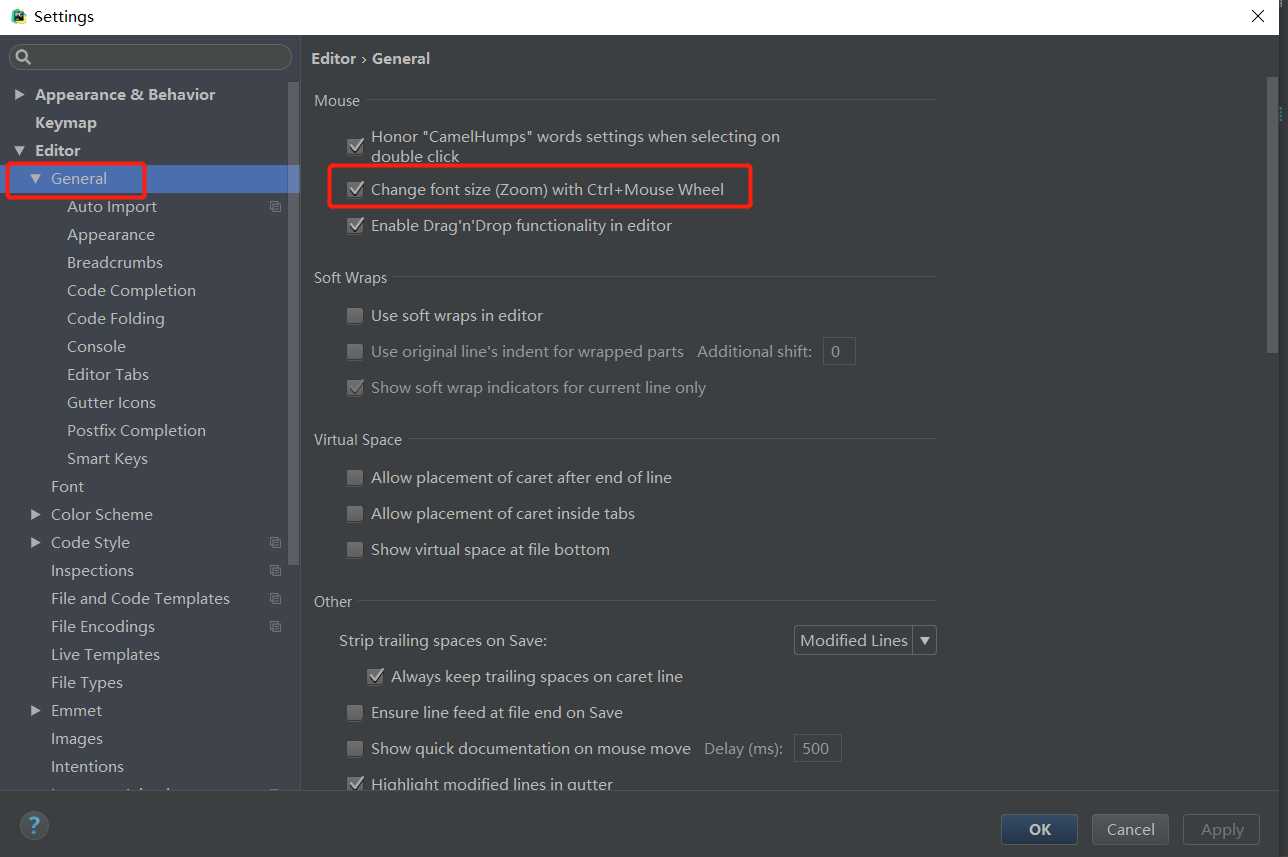The width and height of the screenshot is (1288, 857).
Task: Open Inspections settings
Action: (92, 571)
